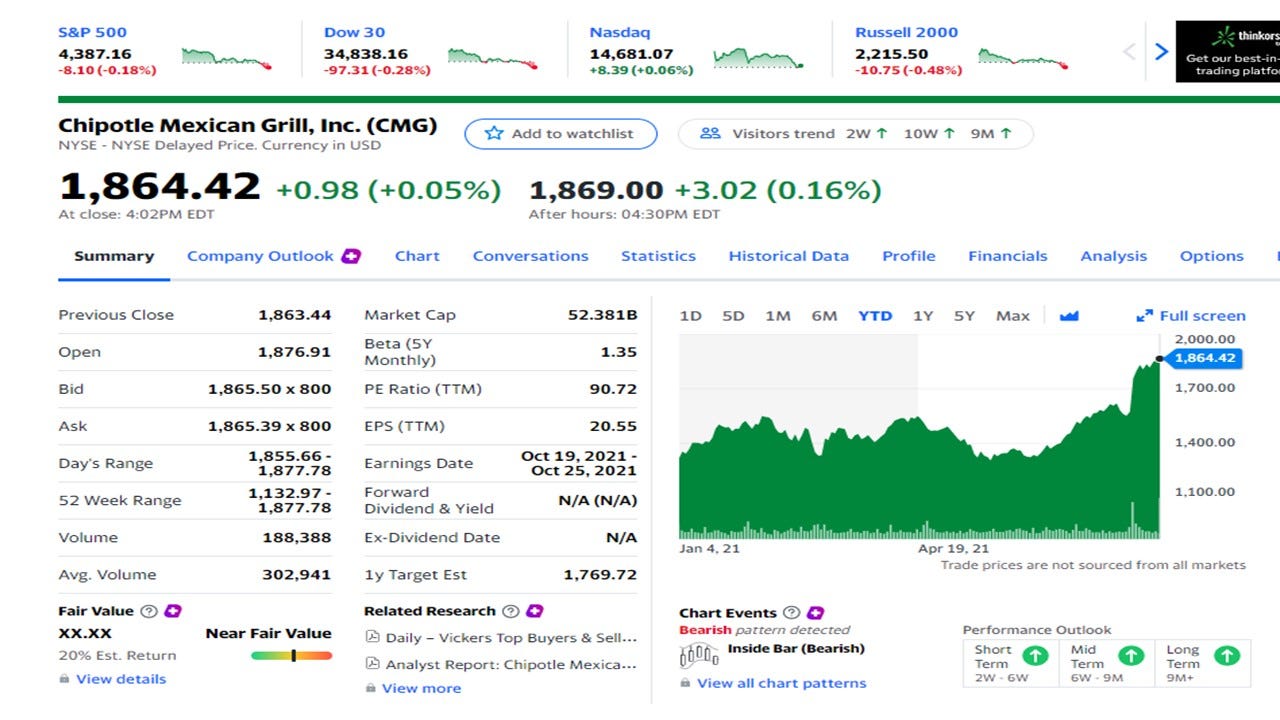Viewport: 1280px width, 720px height.
Task: Open the S&P 500 sparkline chart
Action: coord(226,57)
